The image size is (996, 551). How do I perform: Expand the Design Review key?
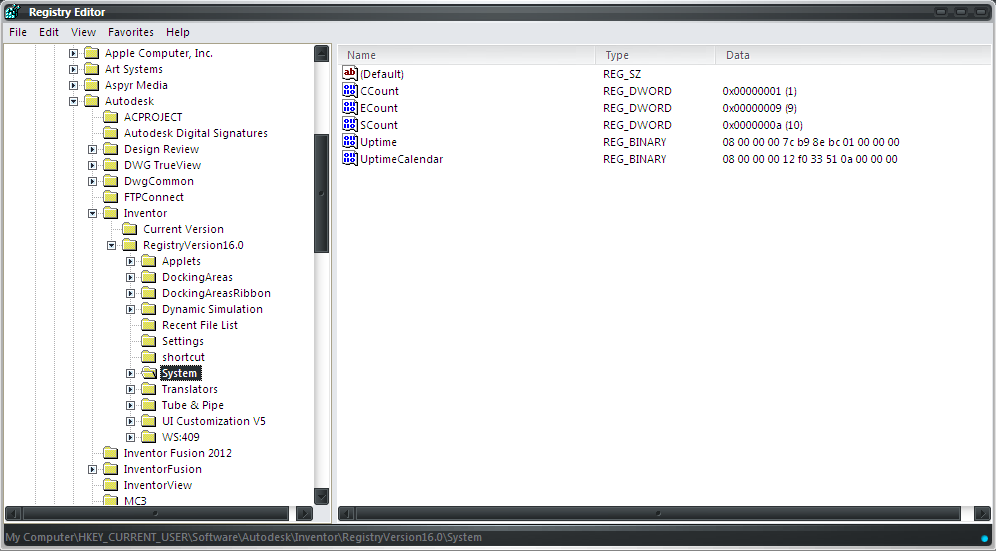coord(93,149)
